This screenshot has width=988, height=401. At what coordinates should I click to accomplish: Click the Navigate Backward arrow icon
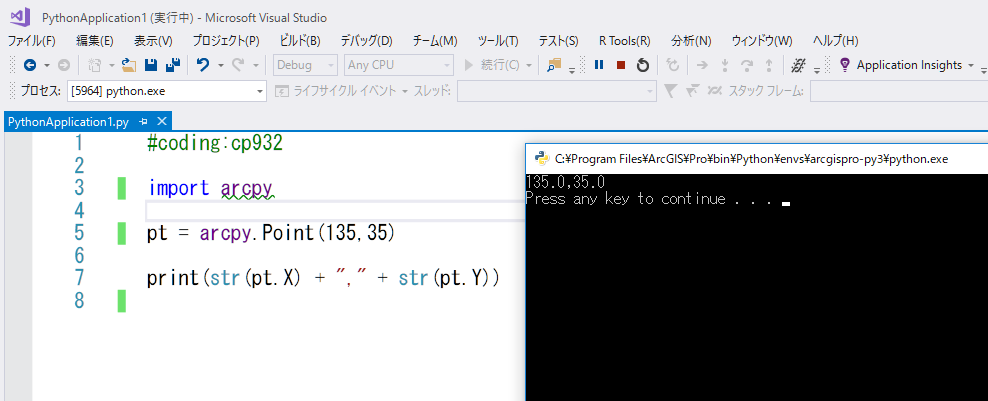(30, 65)
